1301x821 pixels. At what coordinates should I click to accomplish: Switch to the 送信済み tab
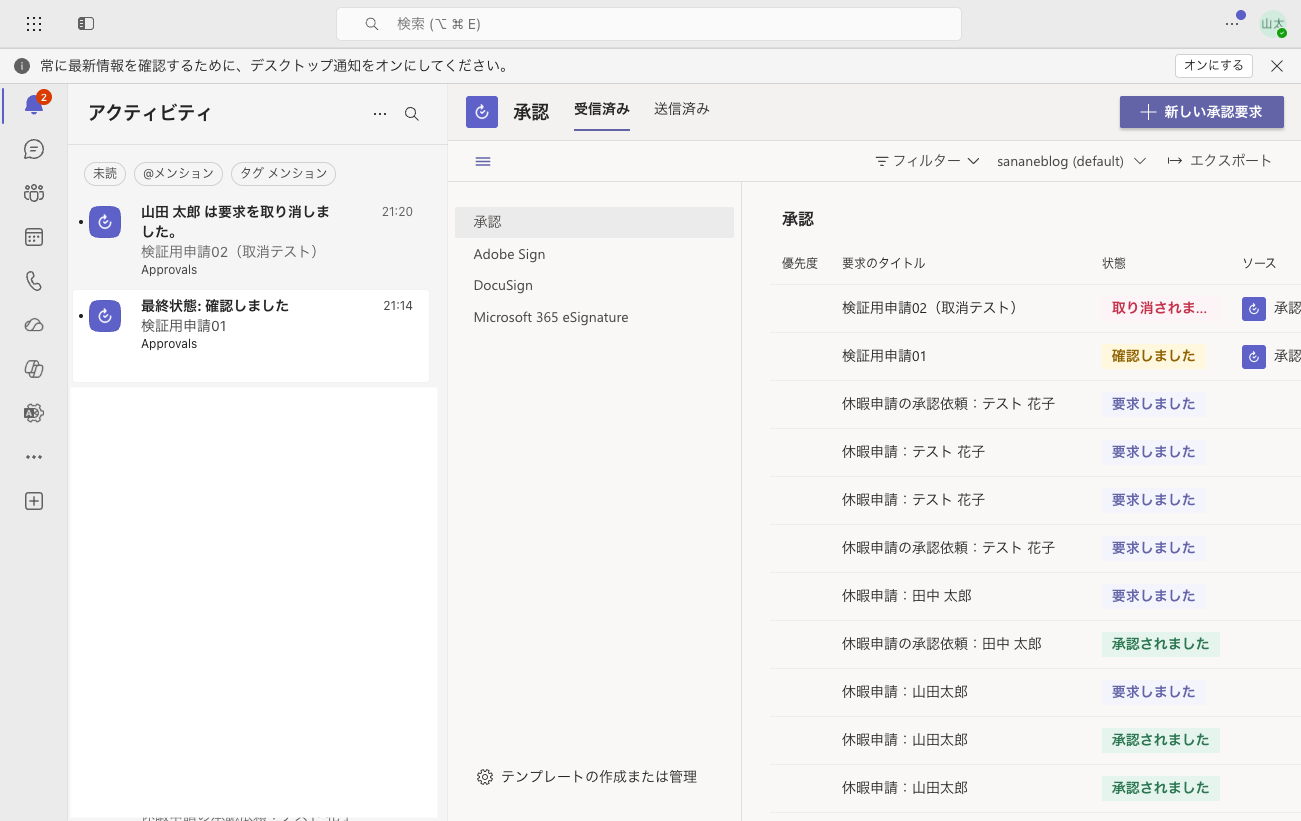tap(682, 109)
